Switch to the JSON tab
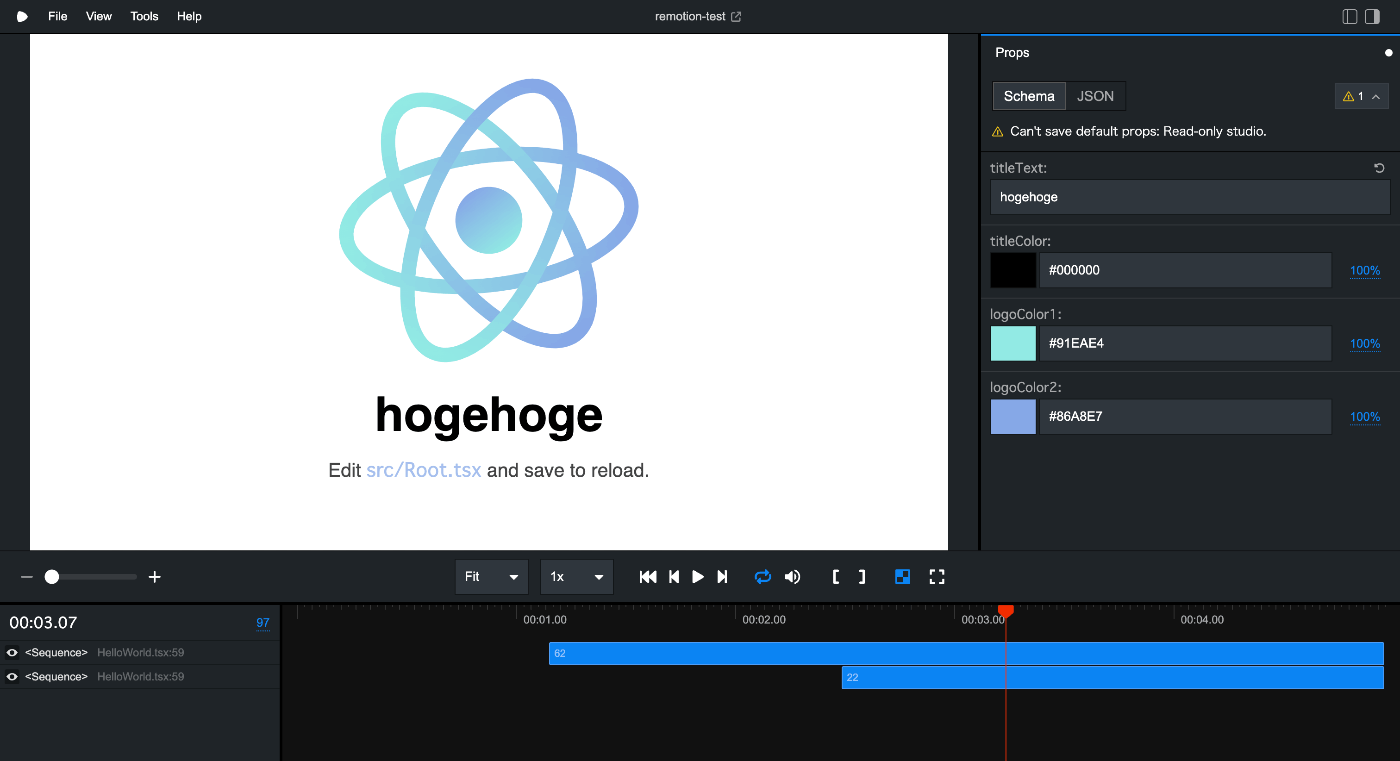This screenshot has width=1400, height=761. point(1095,97)
